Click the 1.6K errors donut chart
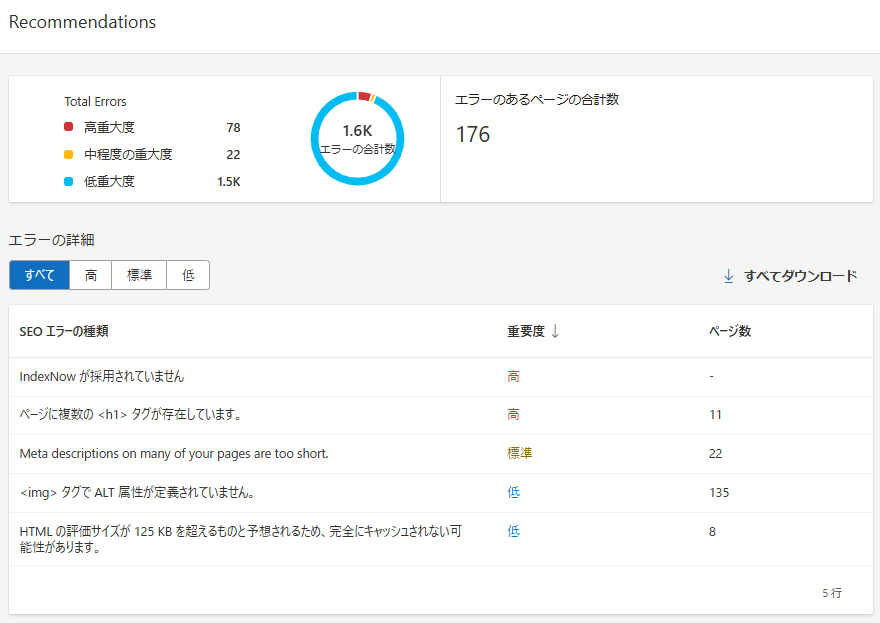Screen dimensions: 880x623 click(x=356, y=138)
